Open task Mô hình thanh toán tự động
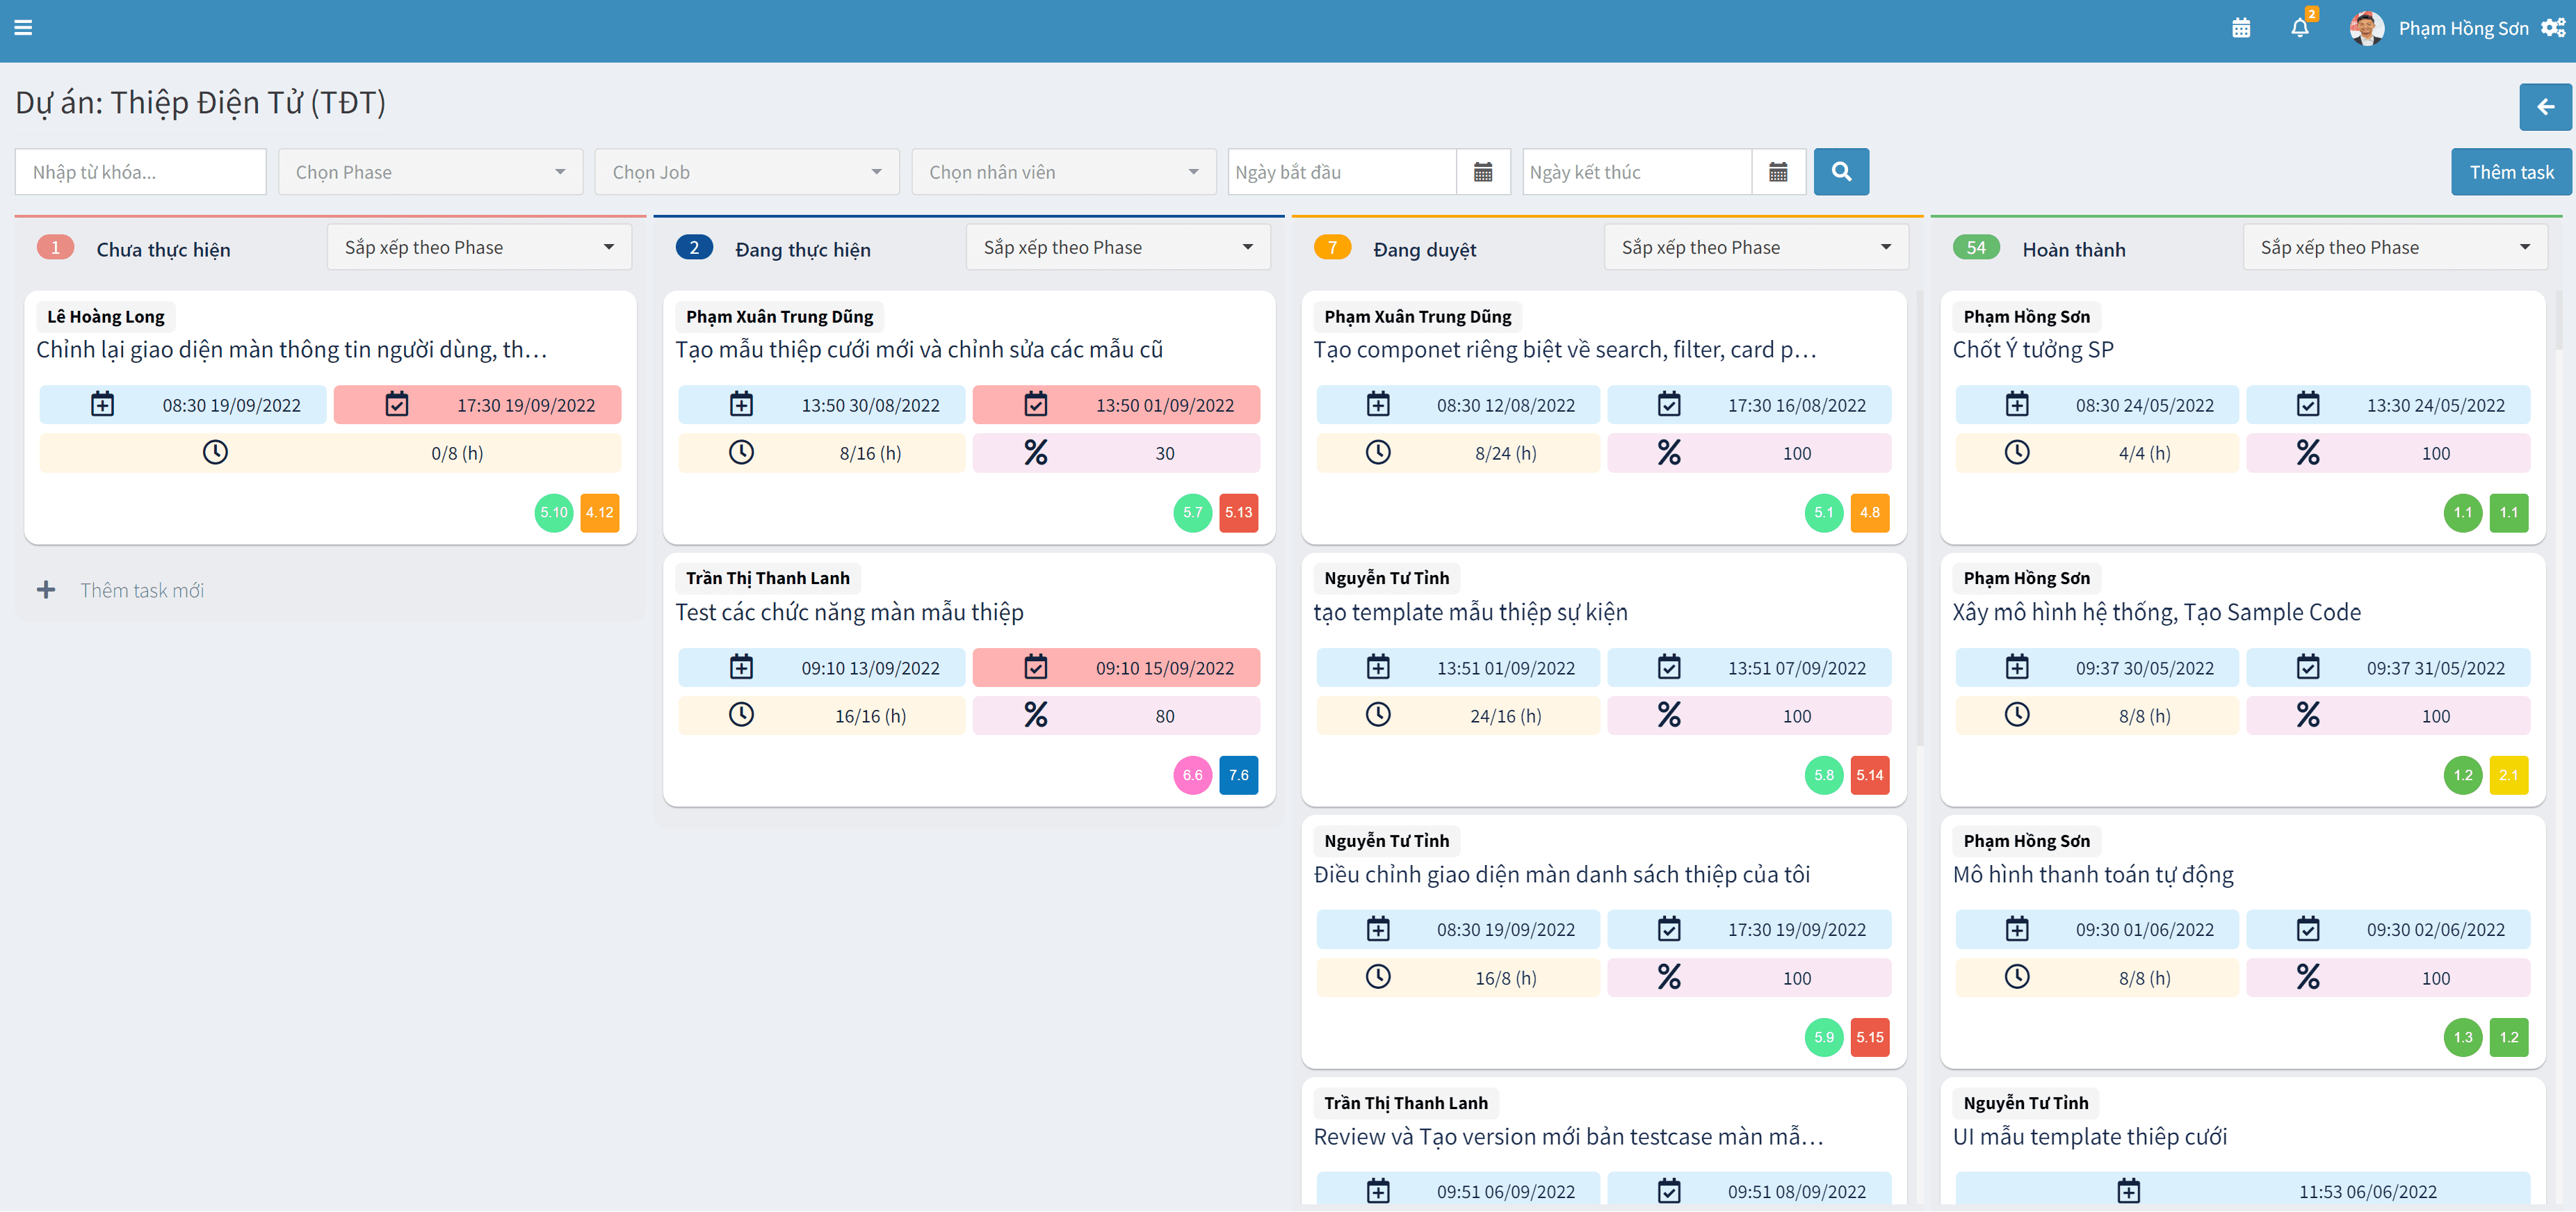Image resolution: width=2576 pixels, height=1212 pixels. [x=2092, y=874]
